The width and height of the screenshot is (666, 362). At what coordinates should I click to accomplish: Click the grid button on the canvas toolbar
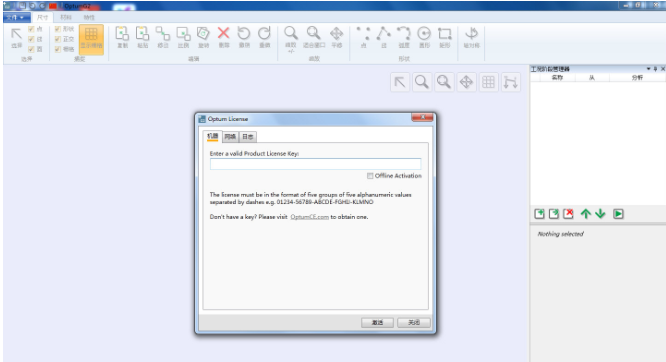(488, 82)
